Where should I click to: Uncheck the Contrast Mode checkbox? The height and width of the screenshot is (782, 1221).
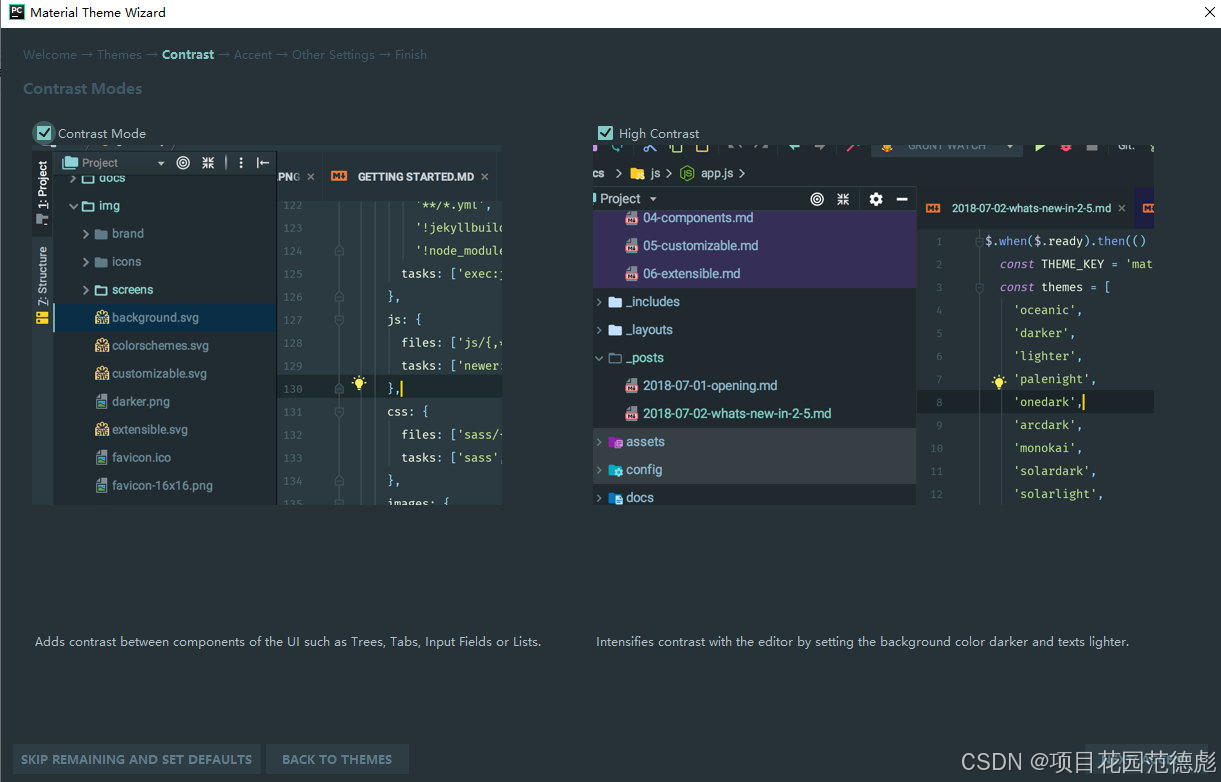[43, 132]
